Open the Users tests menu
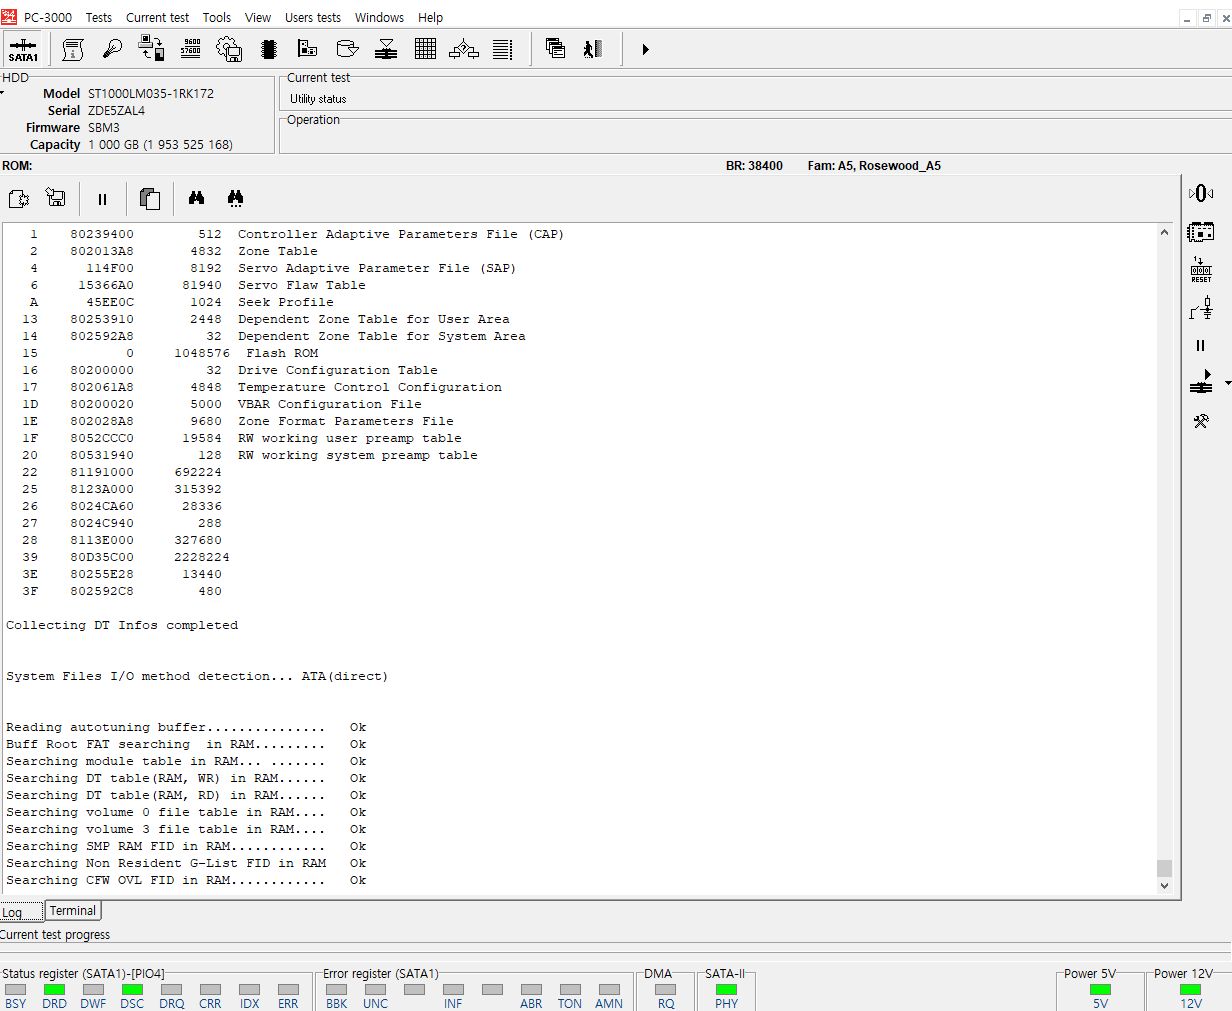The height and width of the screenshot is (1011, 1232). pos(313,17)
